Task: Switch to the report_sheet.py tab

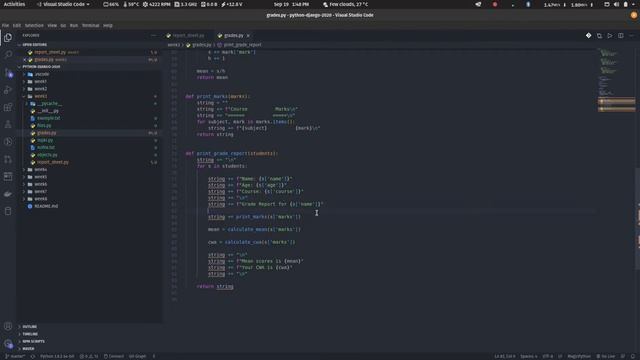Action: [188, 36]
